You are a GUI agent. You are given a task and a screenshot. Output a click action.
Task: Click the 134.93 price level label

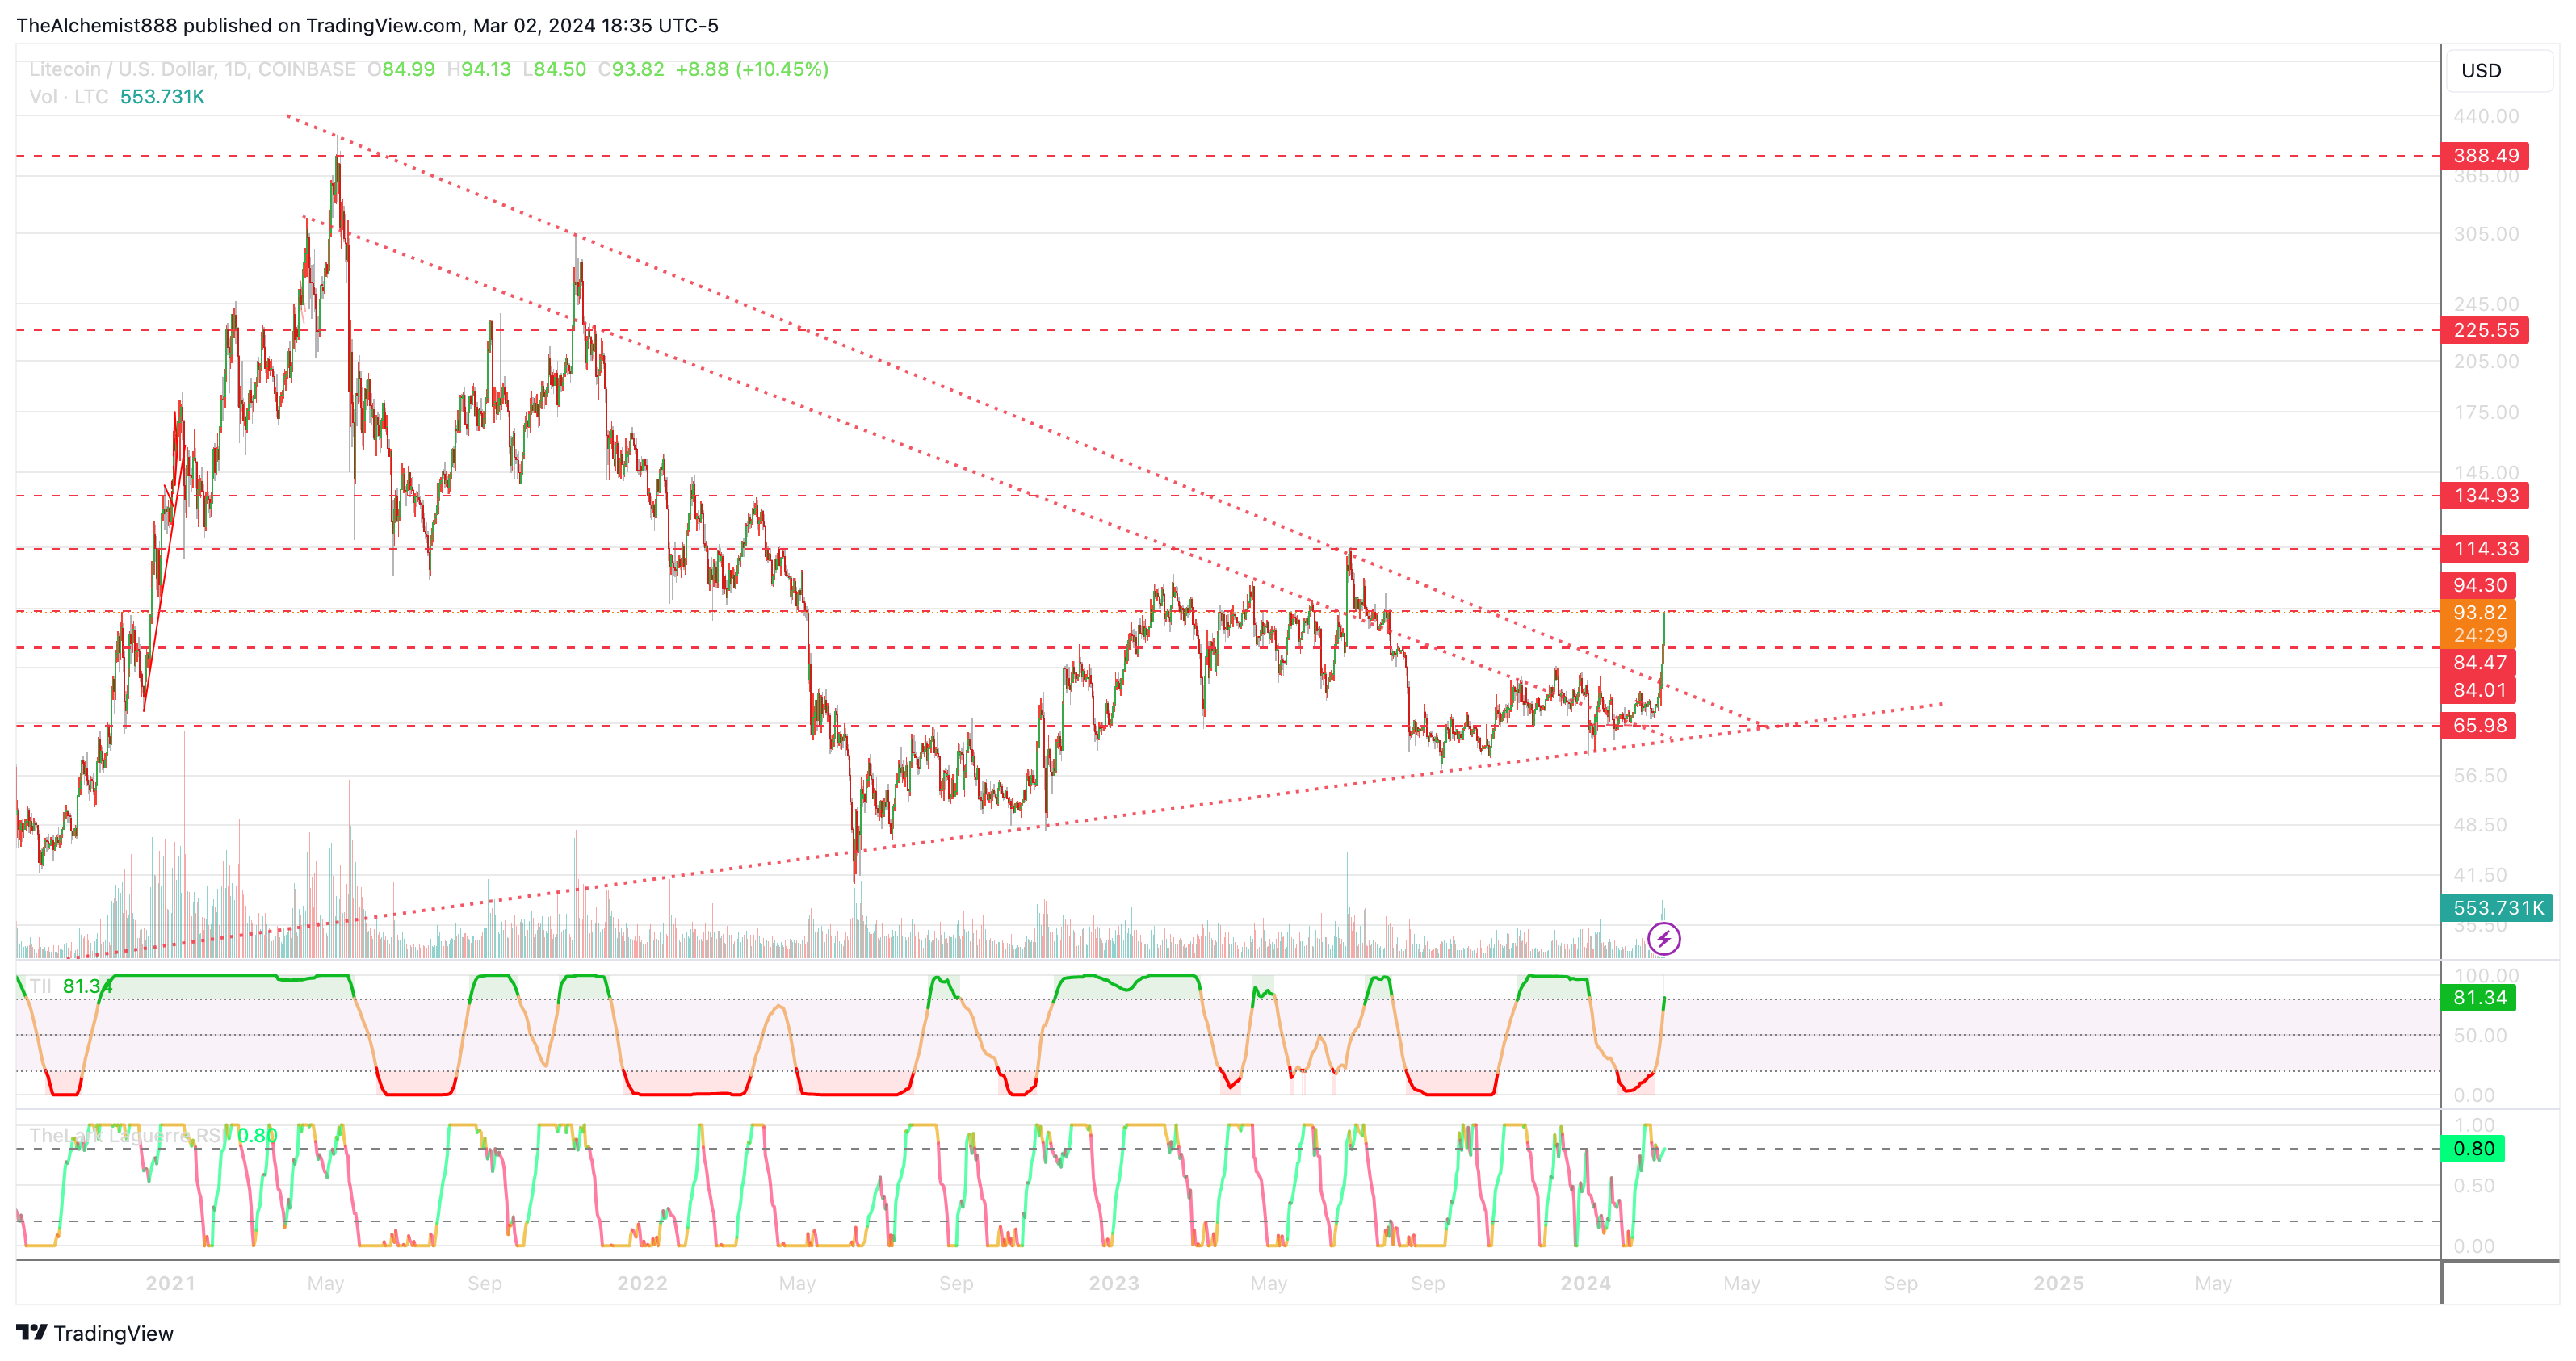pyautogui.click(x=2485, y=495)
